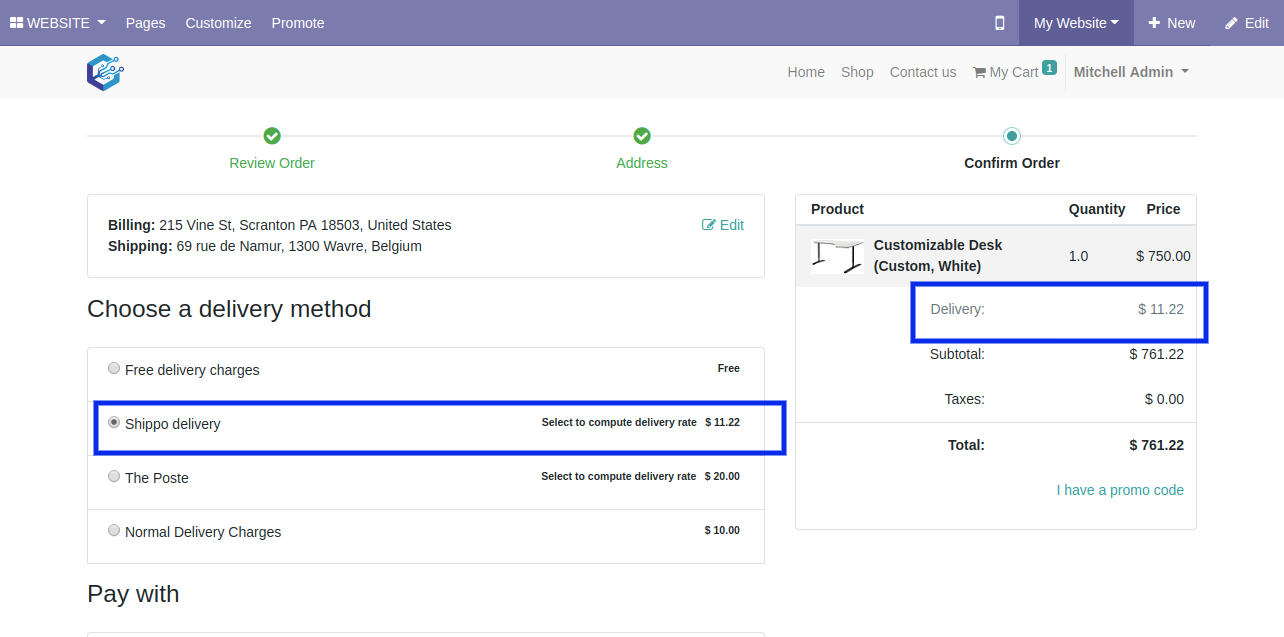The image size is (1284, 637).
Task: Go to the Shop page
Action: coord(857,72)
